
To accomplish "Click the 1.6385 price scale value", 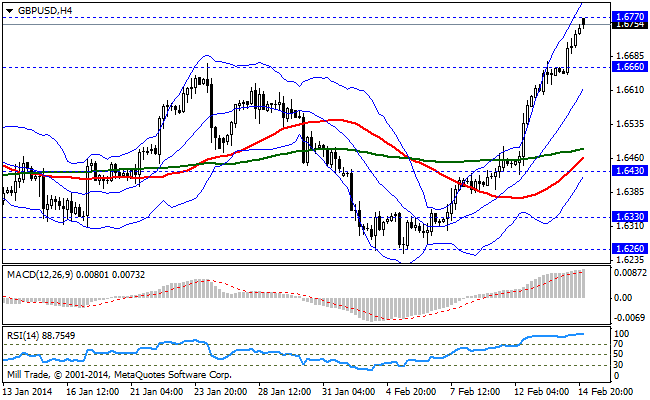I will point(630,192).
